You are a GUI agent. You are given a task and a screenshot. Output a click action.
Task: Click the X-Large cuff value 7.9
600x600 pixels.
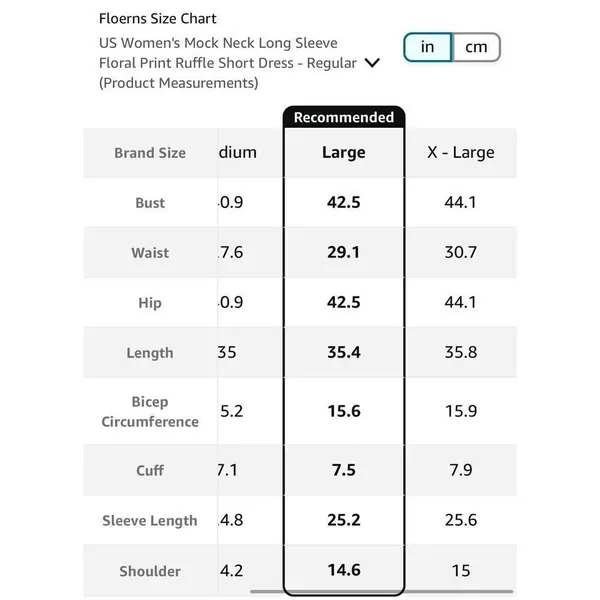[461, 470]
